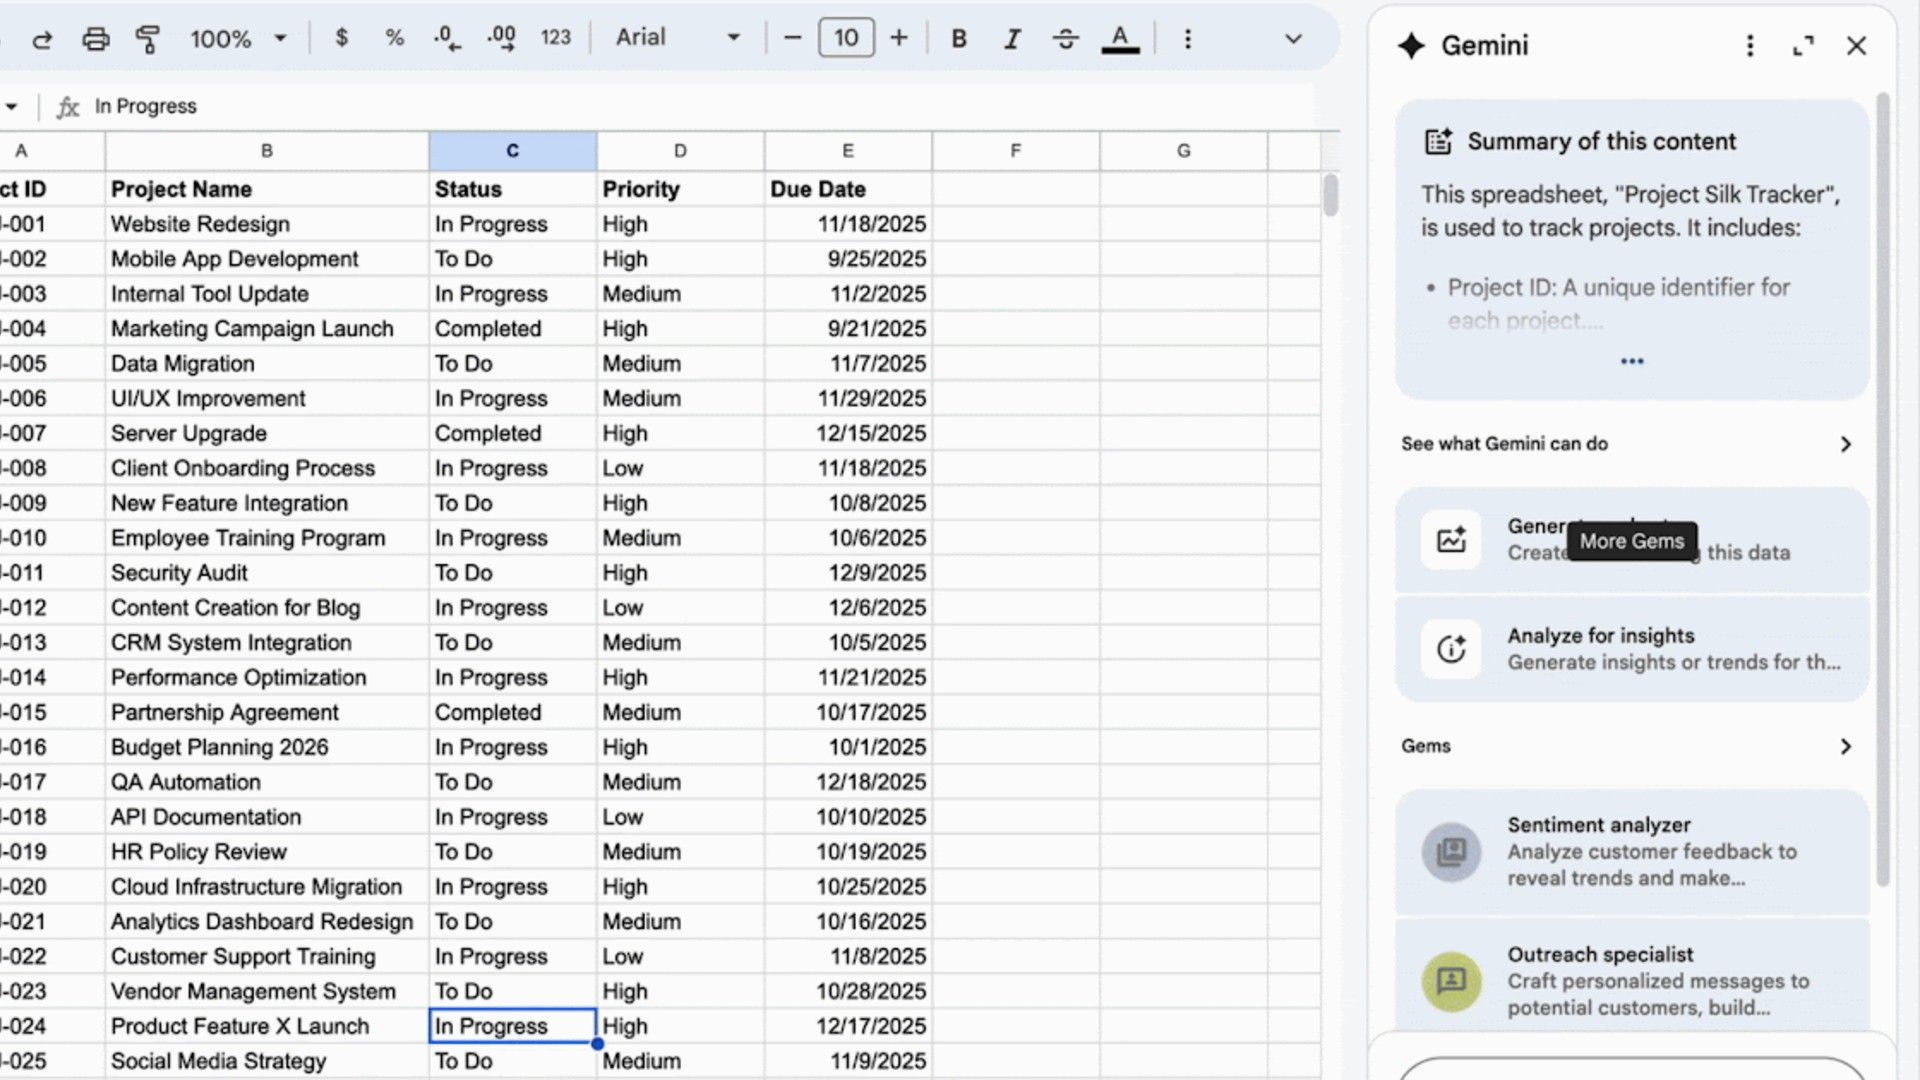Select Marketing Campaign Launch cell

(267, 329)
